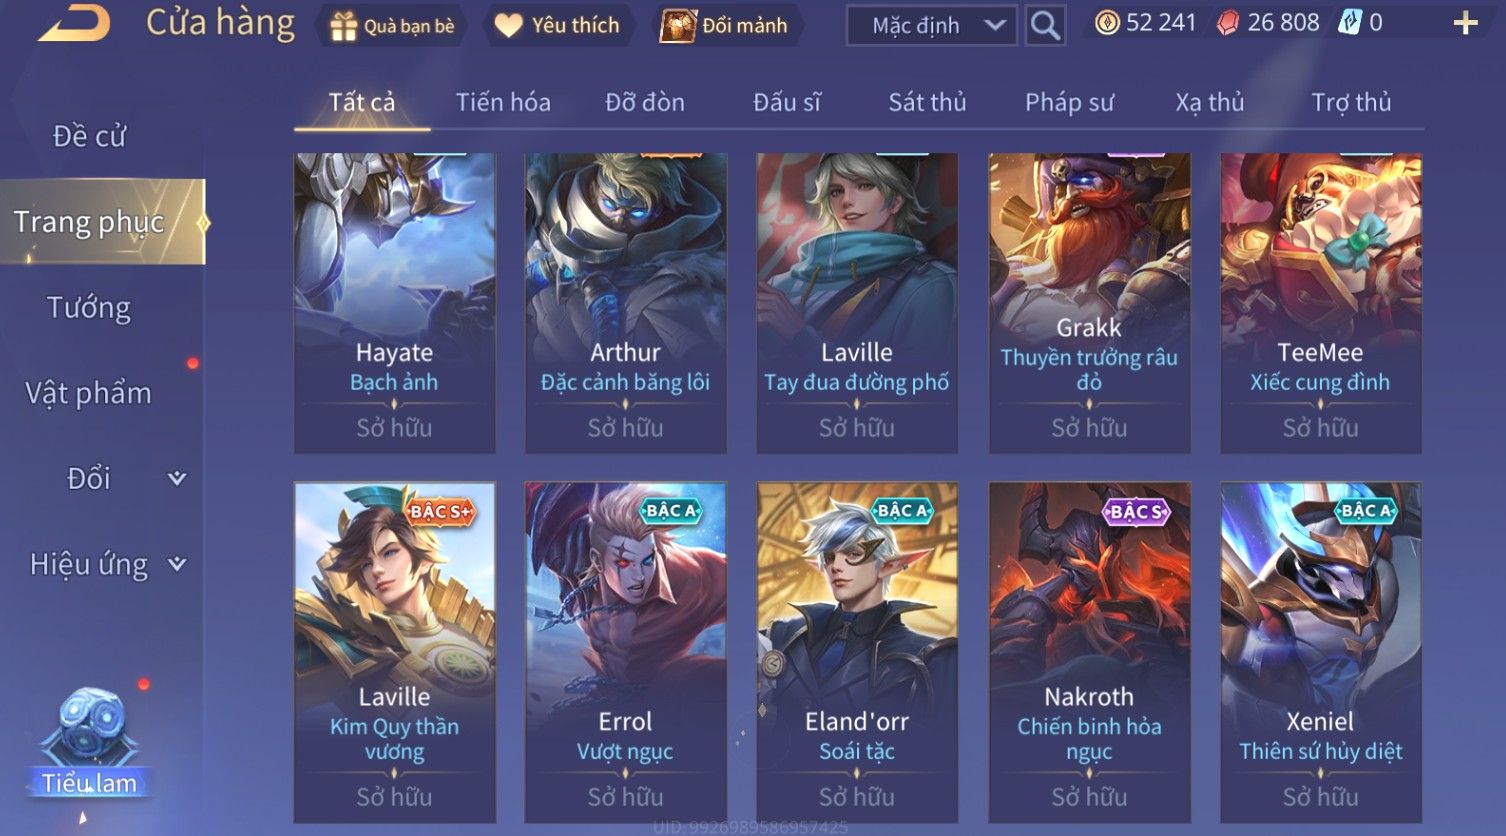Open Vật phẩm in the sidebar

pos(89,393)
